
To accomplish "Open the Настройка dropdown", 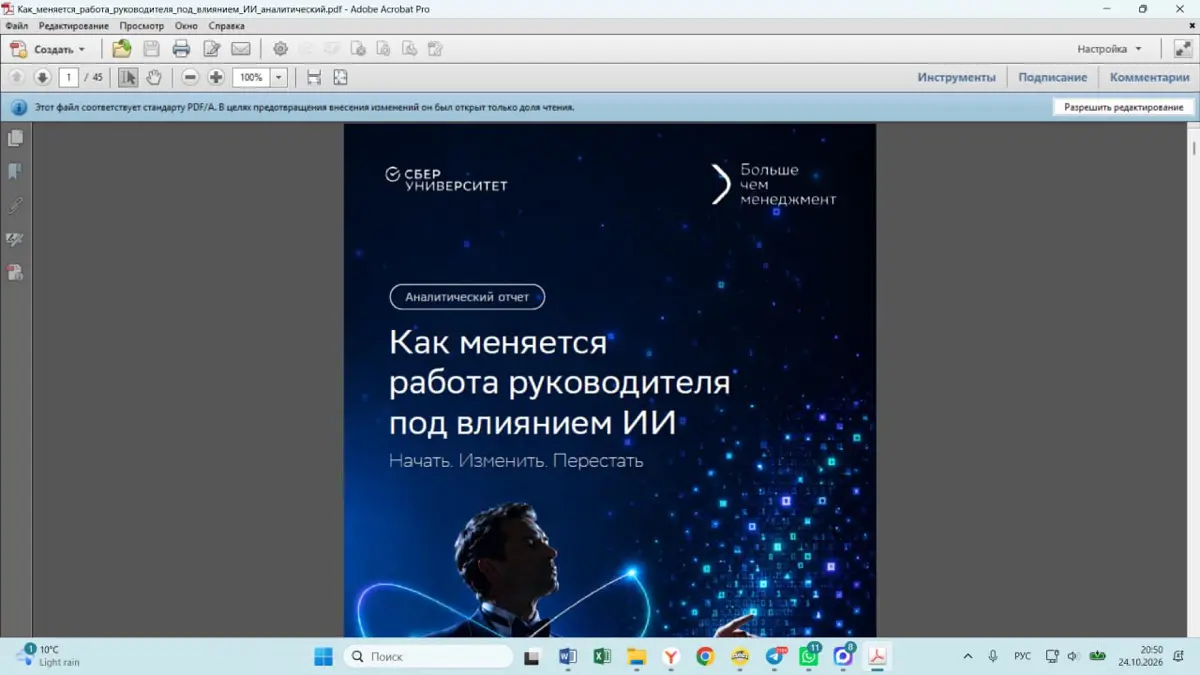I will click(1109, 49).
